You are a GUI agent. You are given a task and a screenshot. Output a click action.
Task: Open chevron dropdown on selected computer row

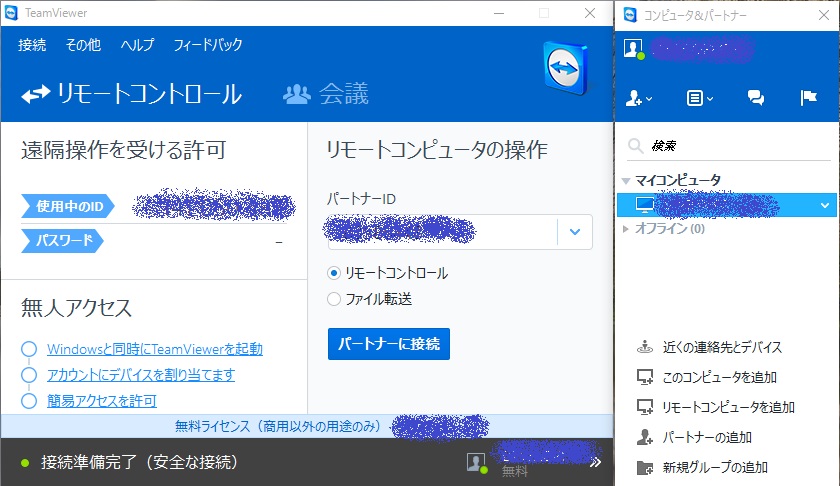click(x=824, y=205)
